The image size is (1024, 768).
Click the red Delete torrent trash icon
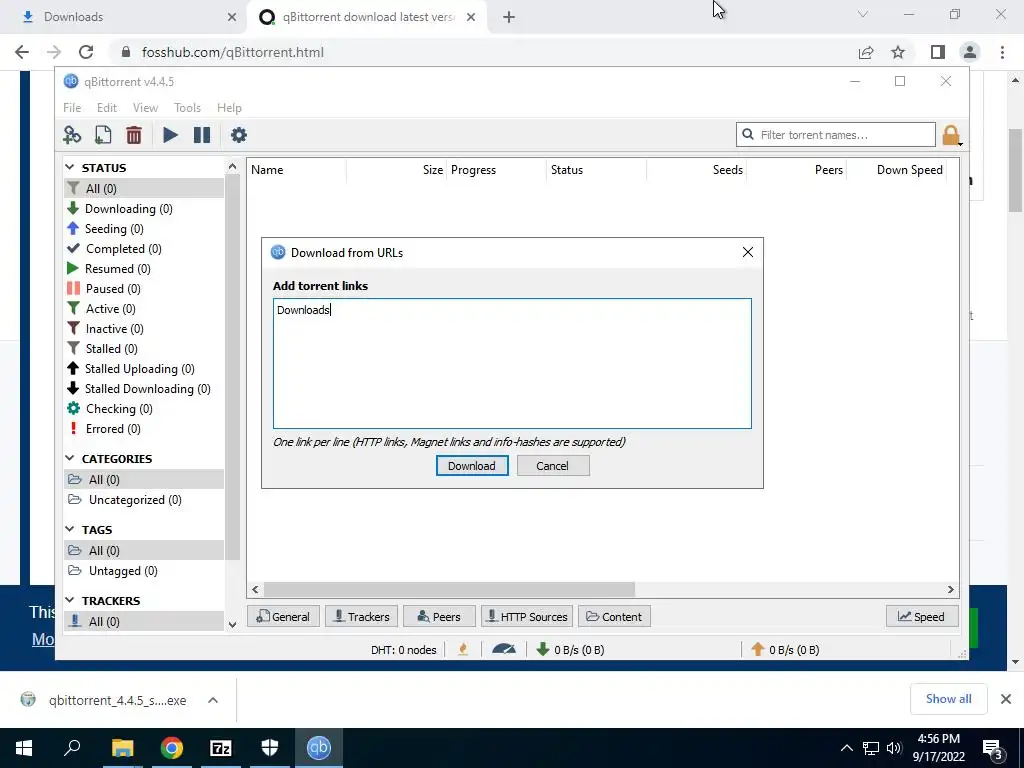pyautogui.click(x=134, y=135)
